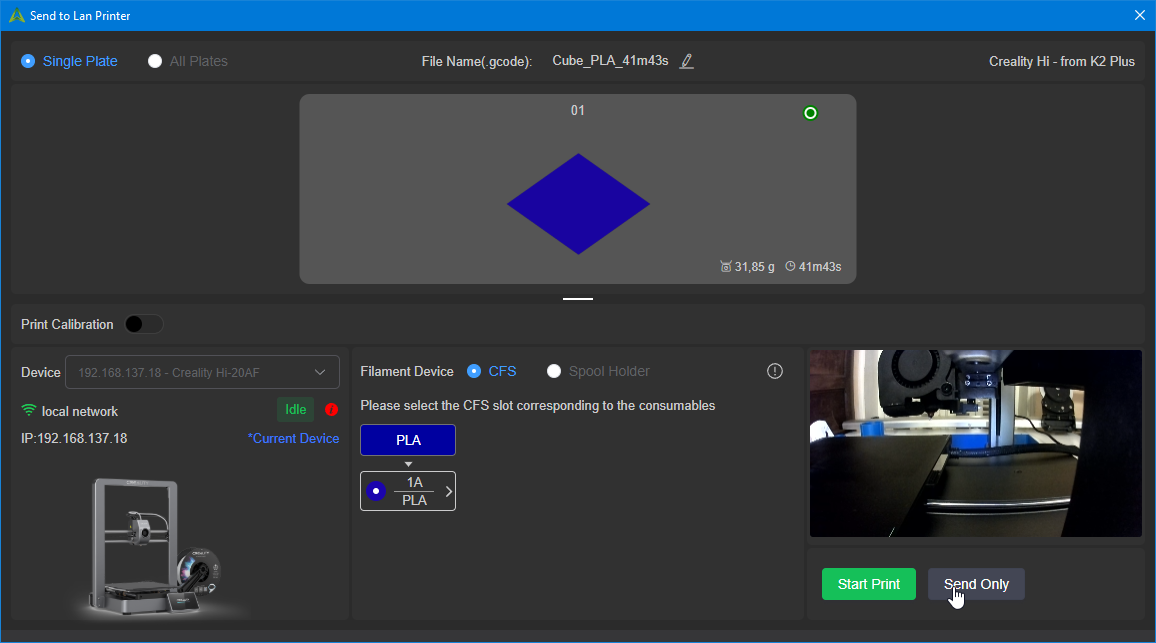The height and width of the screenshot is (643, 1156).
Task: Click the *Current Device link
Action: [293, 438]
